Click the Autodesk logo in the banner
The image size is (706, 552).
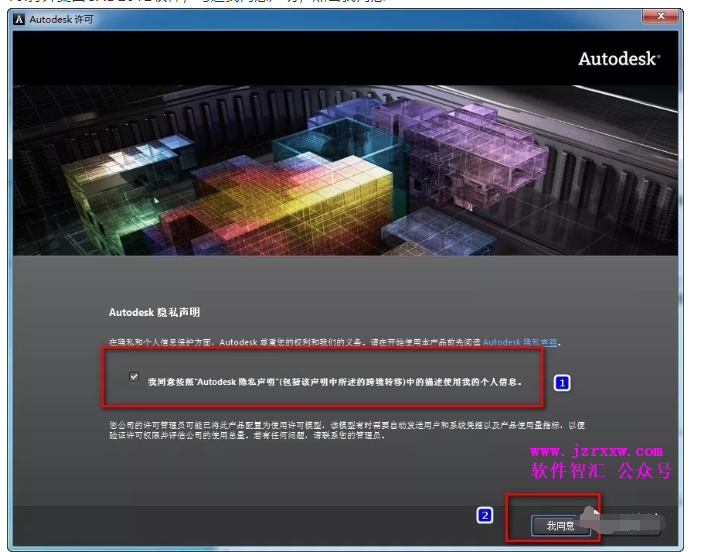click(619, 59)
